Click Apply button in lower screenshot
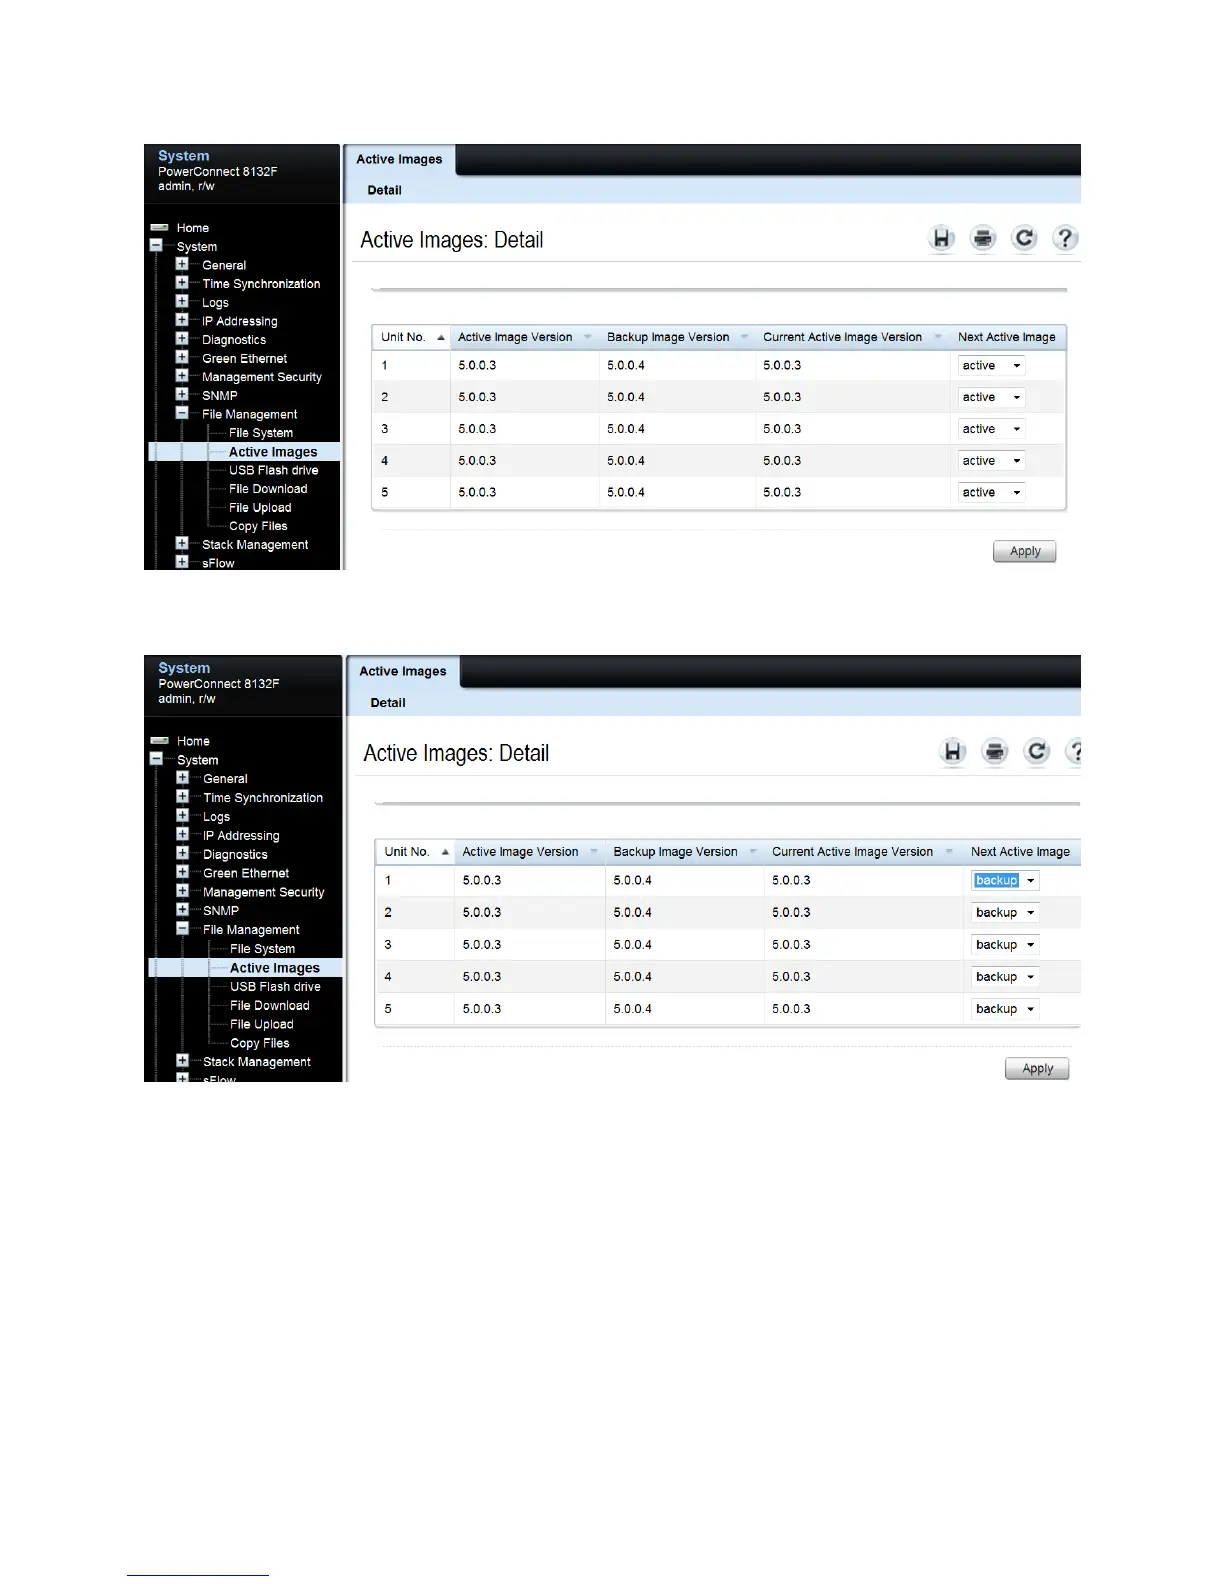Screen dimensions: 1224x1584 (x=1037, y=1069)
